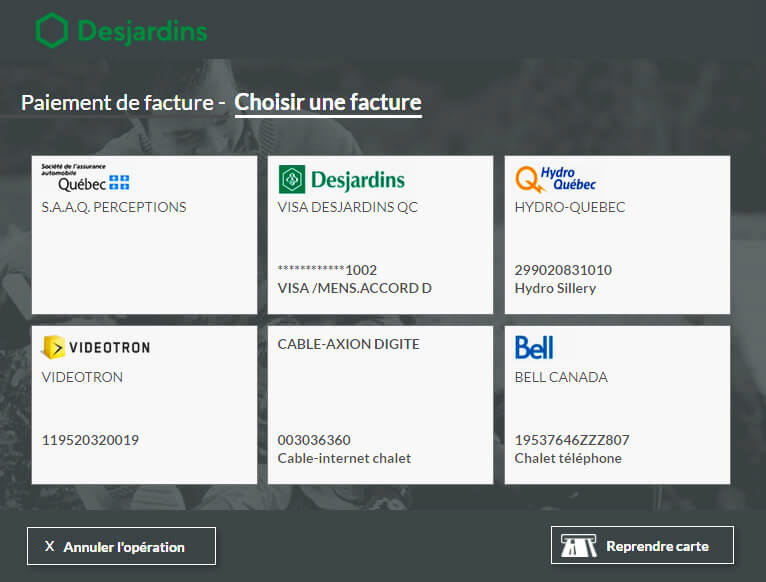Click the X icon beside Annuler l'opération

[x=50, y=547]
